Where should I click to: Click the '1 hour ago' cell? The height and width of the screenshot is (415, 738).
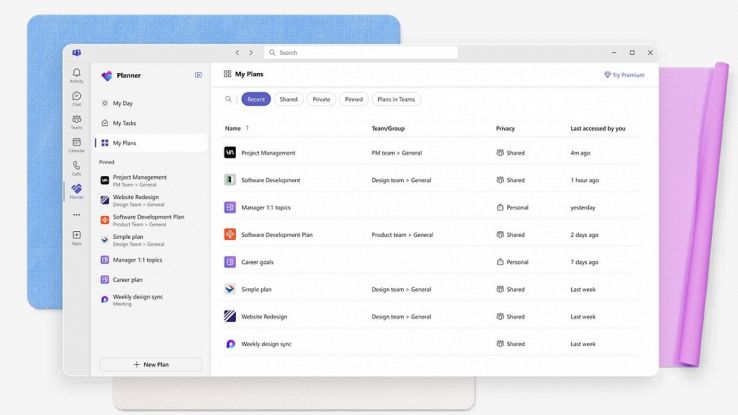585,180
